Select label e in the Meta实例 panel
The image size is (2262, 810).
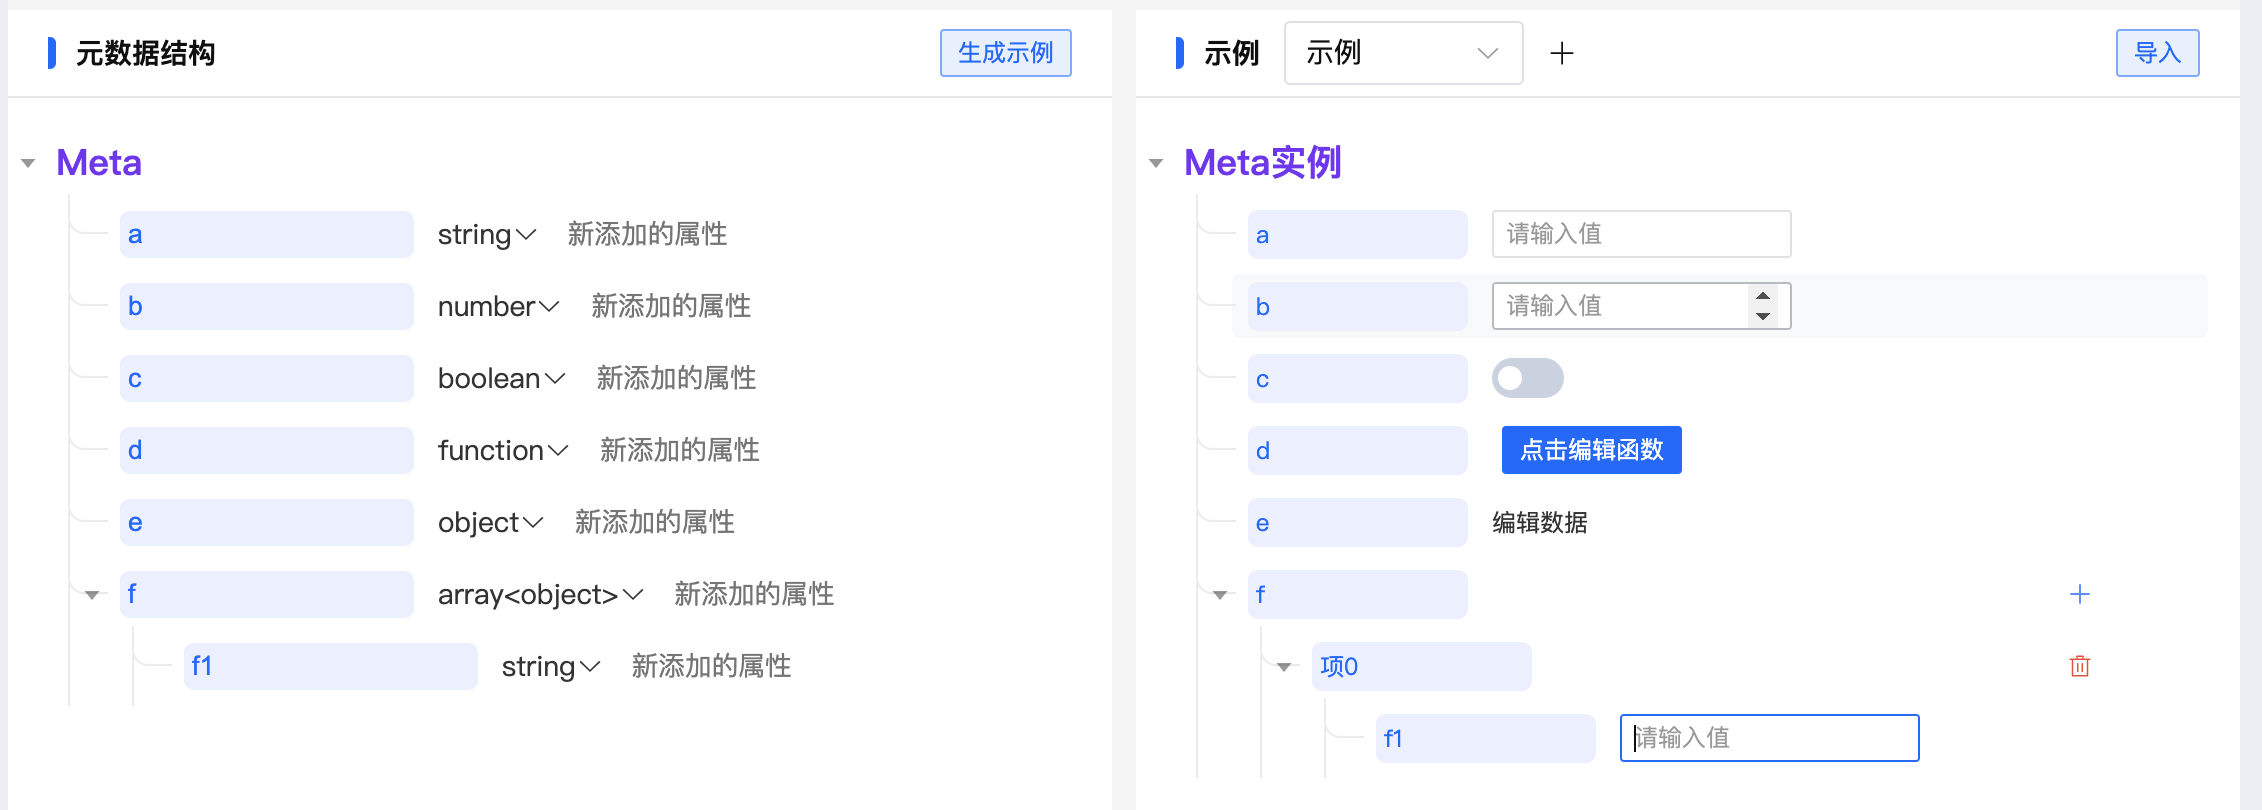[x=1357, y=523]
